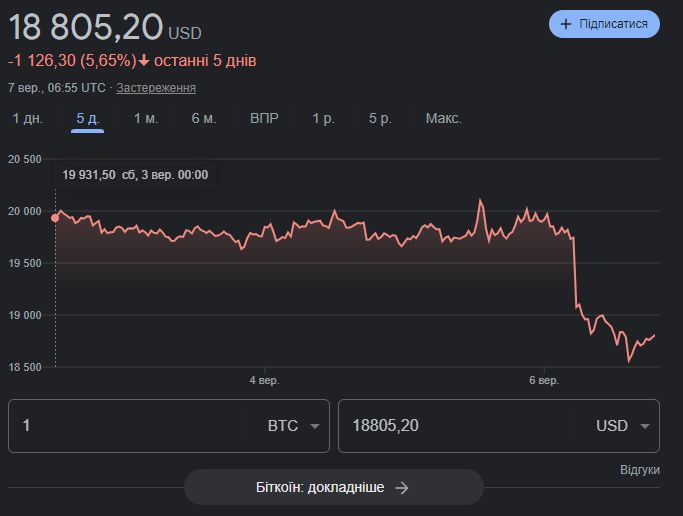
Task: Click the USD label beside the price heading
Action: coord(185,34)
